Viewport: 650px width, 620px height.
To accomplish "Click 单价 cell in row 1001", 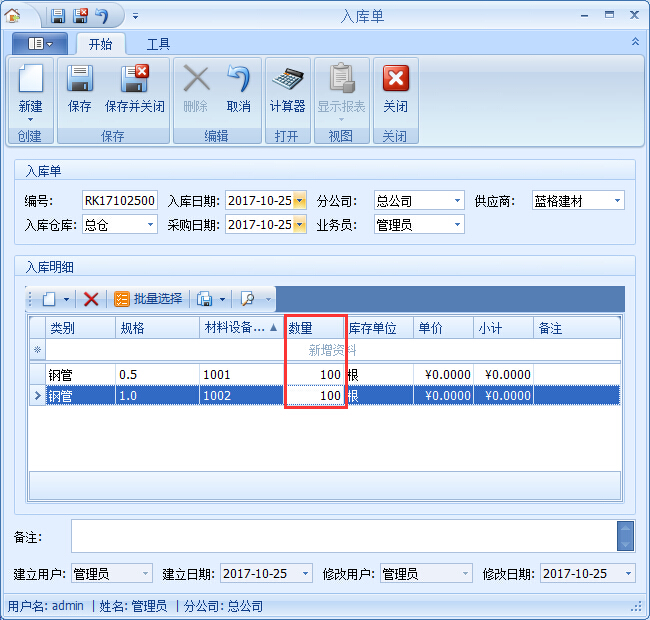I will point(443,375).
